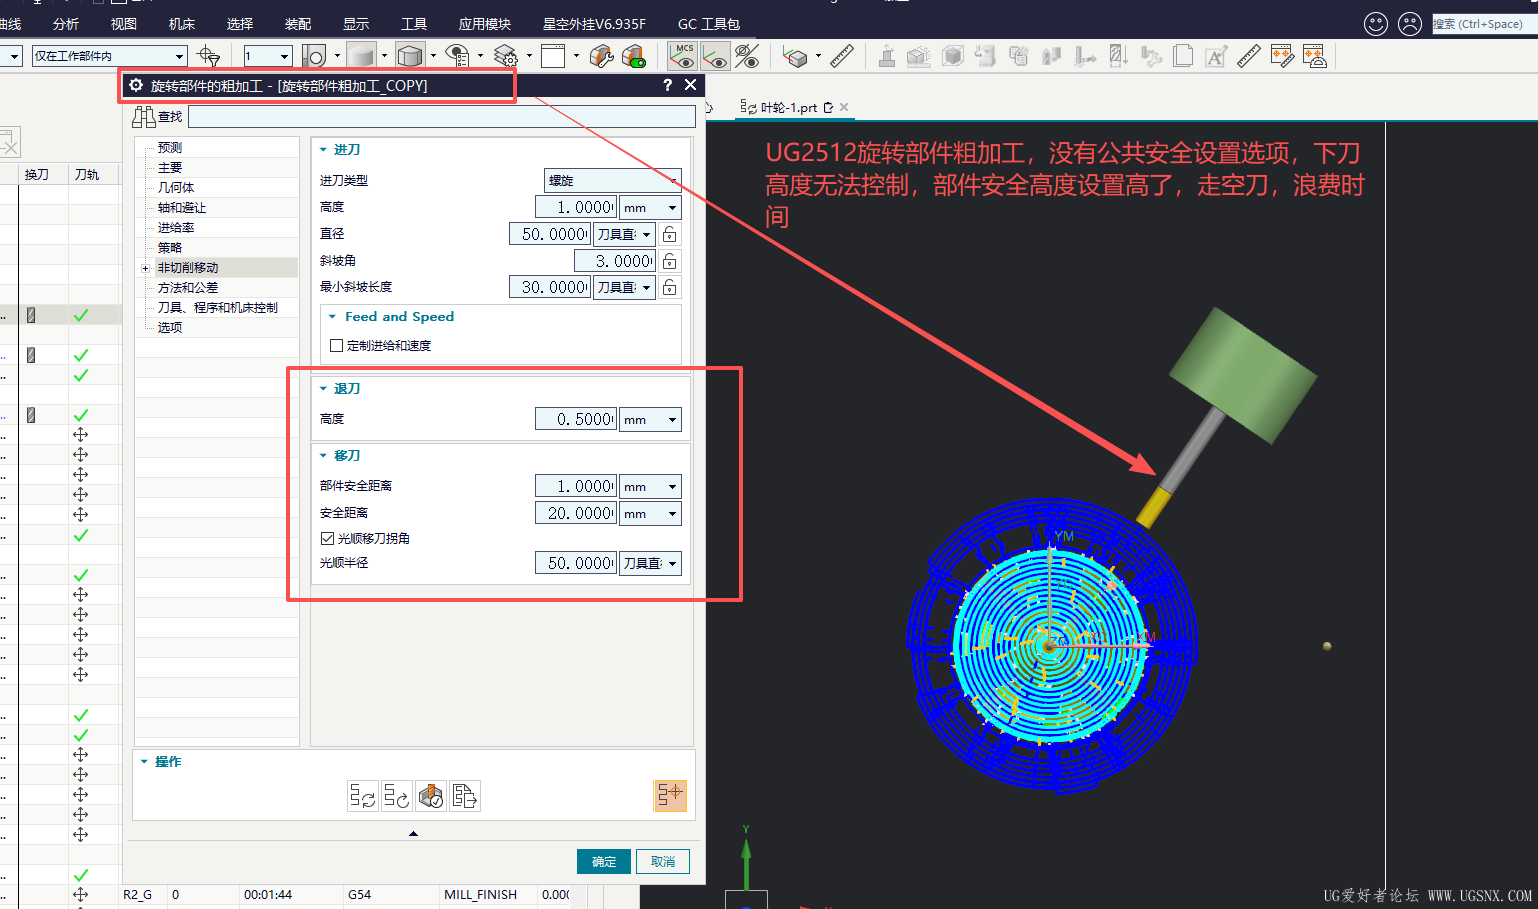Click the 确定 button
The height and width of the screenshot is (909, 1538).
(x=604, y=862)
